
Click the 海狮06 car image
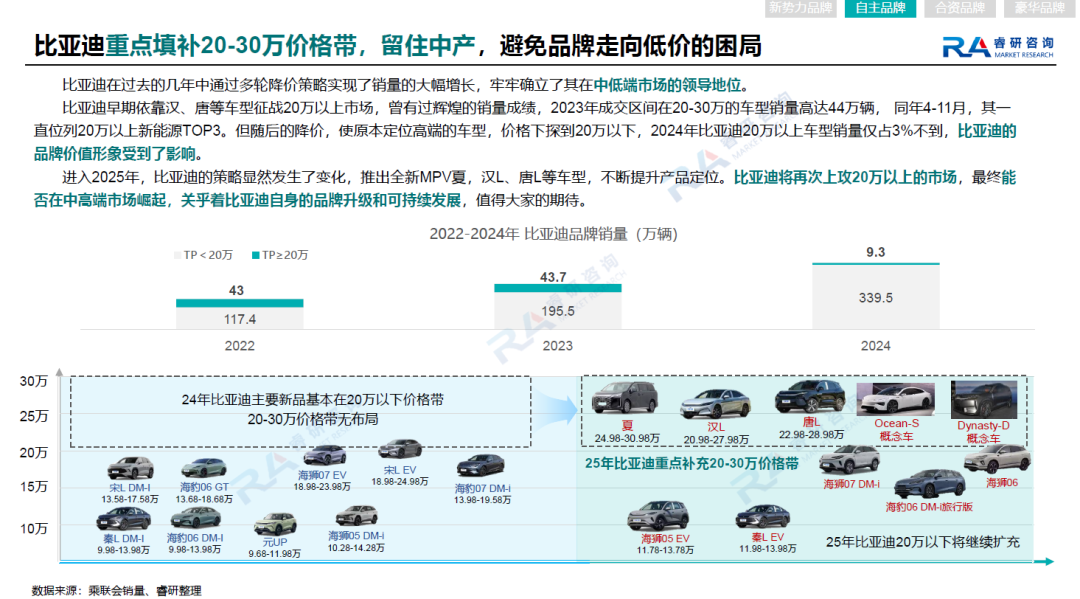997,458
